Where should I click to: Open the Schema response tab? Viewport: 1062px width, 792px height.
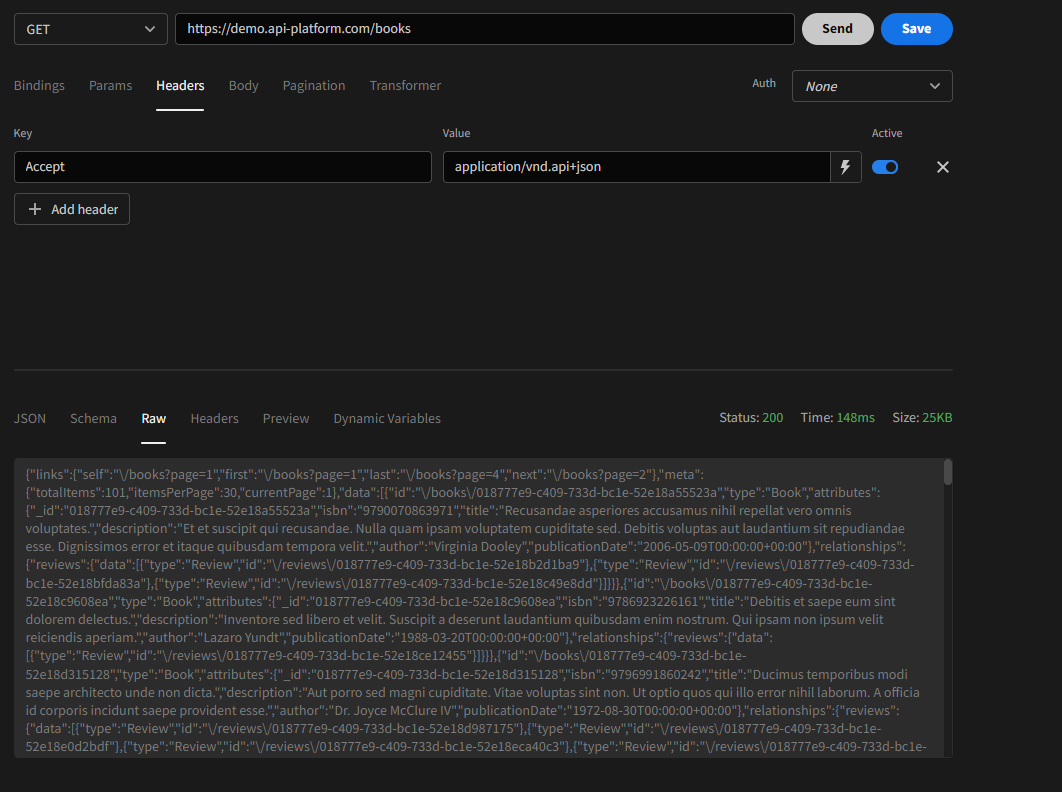93,418
